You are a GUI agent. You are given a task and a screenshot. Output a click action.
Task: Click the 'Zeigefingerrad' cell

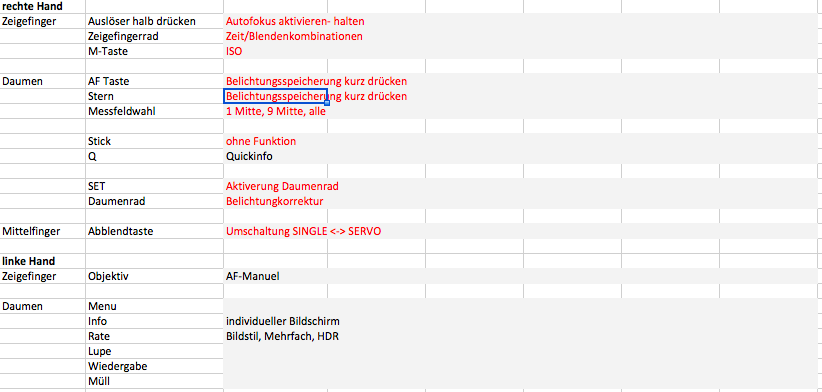154,37
